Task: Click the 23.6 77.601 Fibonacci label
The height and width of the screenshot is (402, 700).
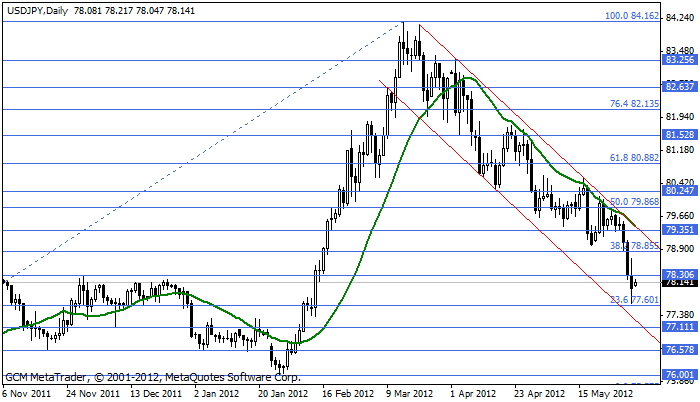Action: click(x=634, y=299)
